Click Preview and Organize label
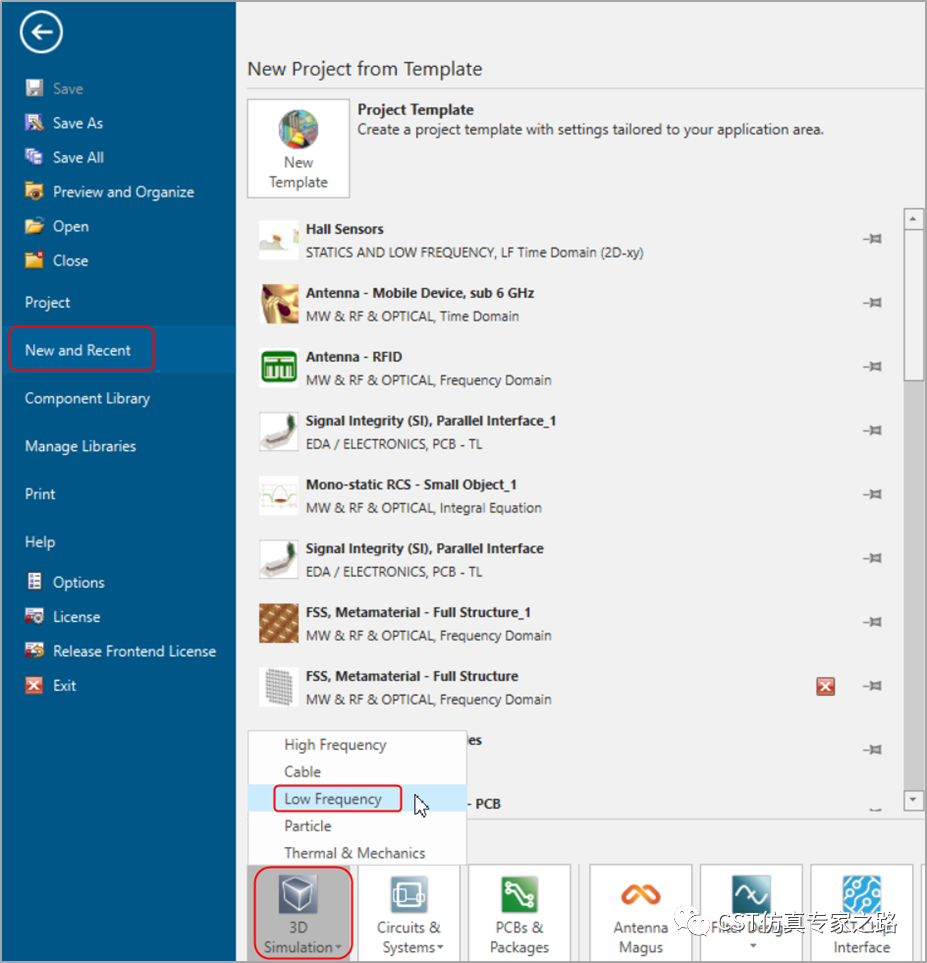 point(123,192)
